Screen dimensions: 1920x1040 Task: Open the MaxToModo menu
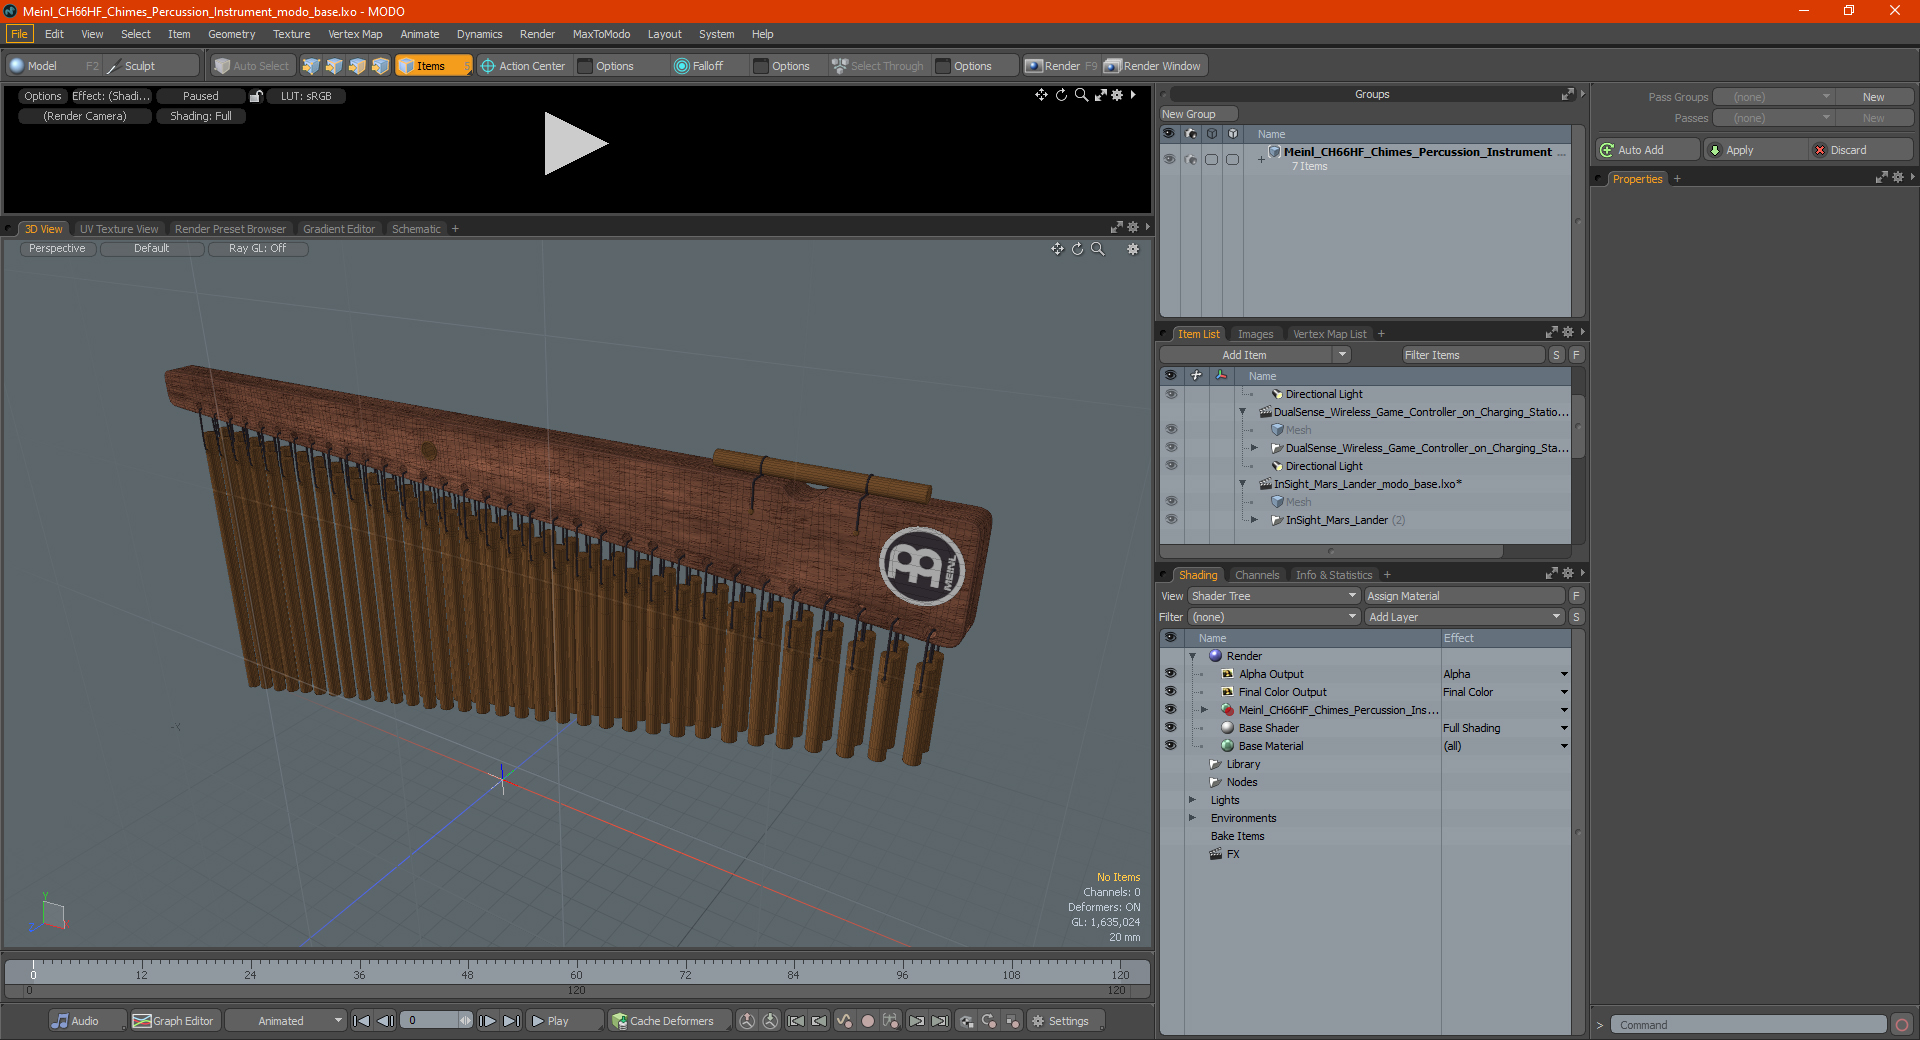click(x=601, y=34)
